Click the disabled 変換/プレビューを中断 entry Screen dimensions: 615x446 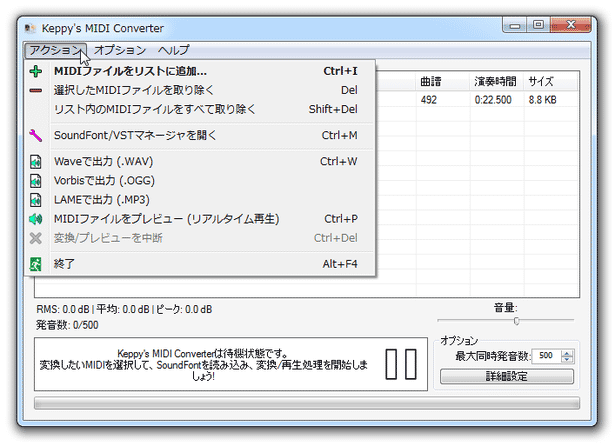(x=200, y=238)
